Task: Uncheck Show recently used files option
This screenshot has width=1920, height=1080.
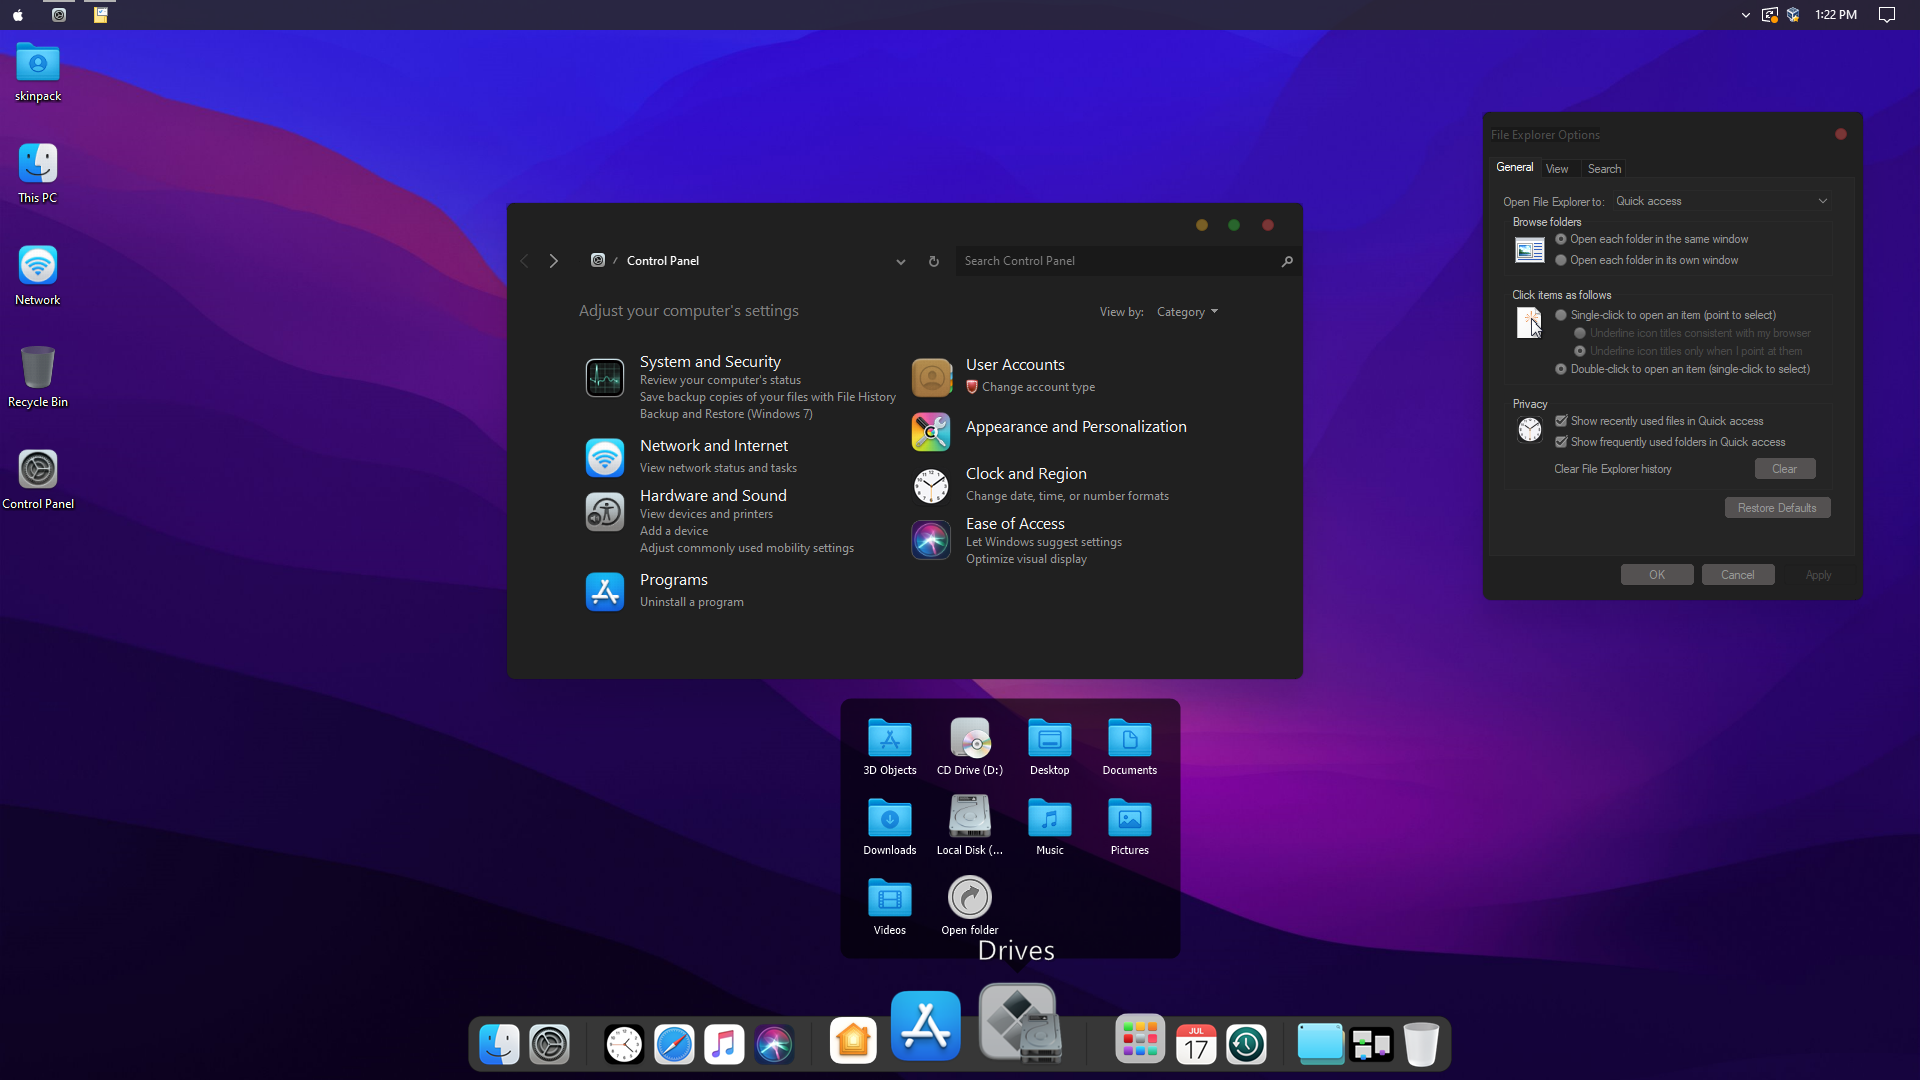Action: pos(1561,421)
